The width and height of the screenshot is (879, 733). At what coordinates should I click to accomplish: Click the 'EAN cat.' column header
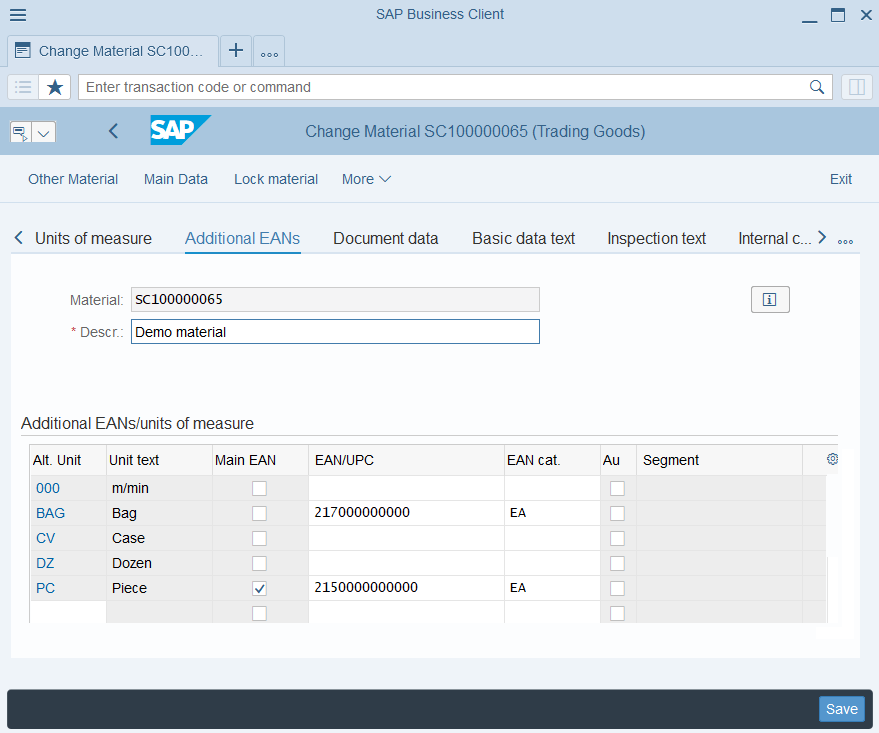coord(552,460)
